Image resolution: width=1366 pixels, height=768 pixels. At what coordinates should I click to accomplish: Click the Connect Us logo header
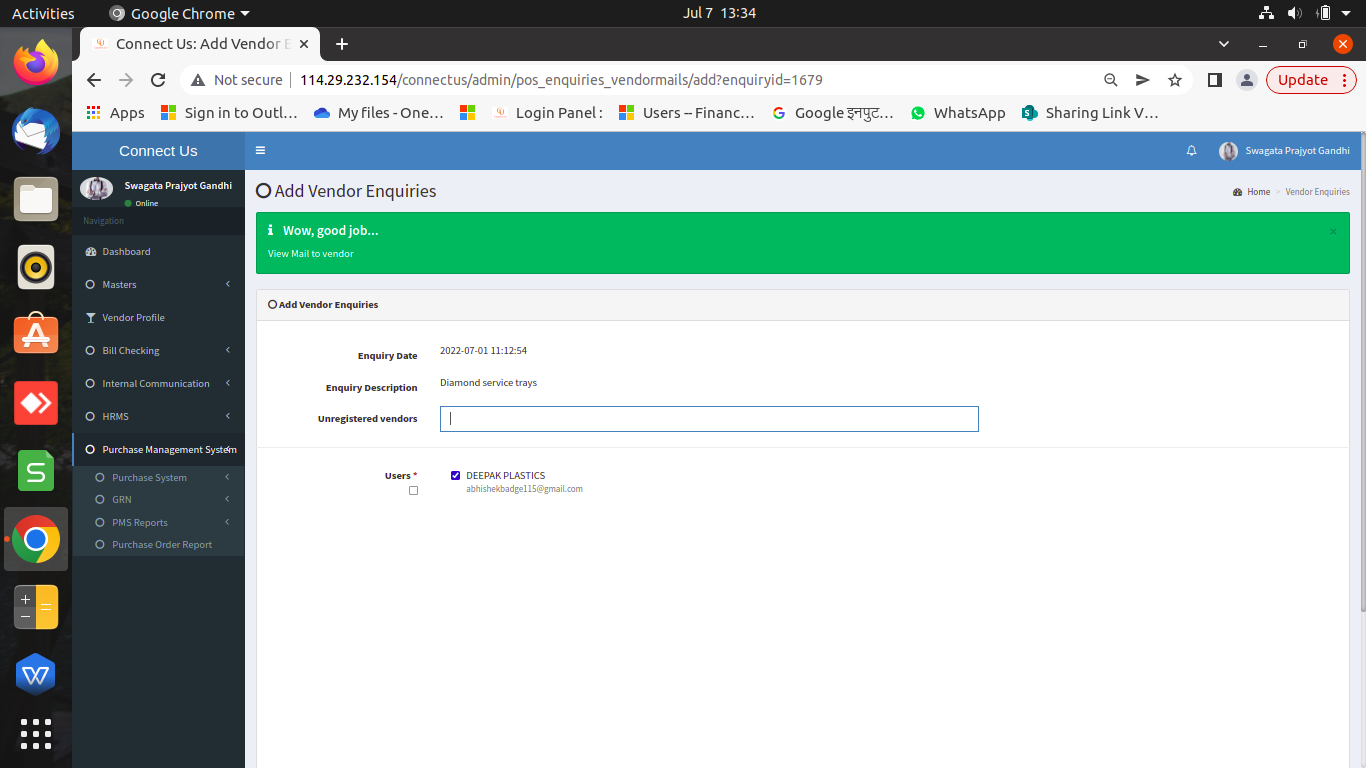(158, 151)
